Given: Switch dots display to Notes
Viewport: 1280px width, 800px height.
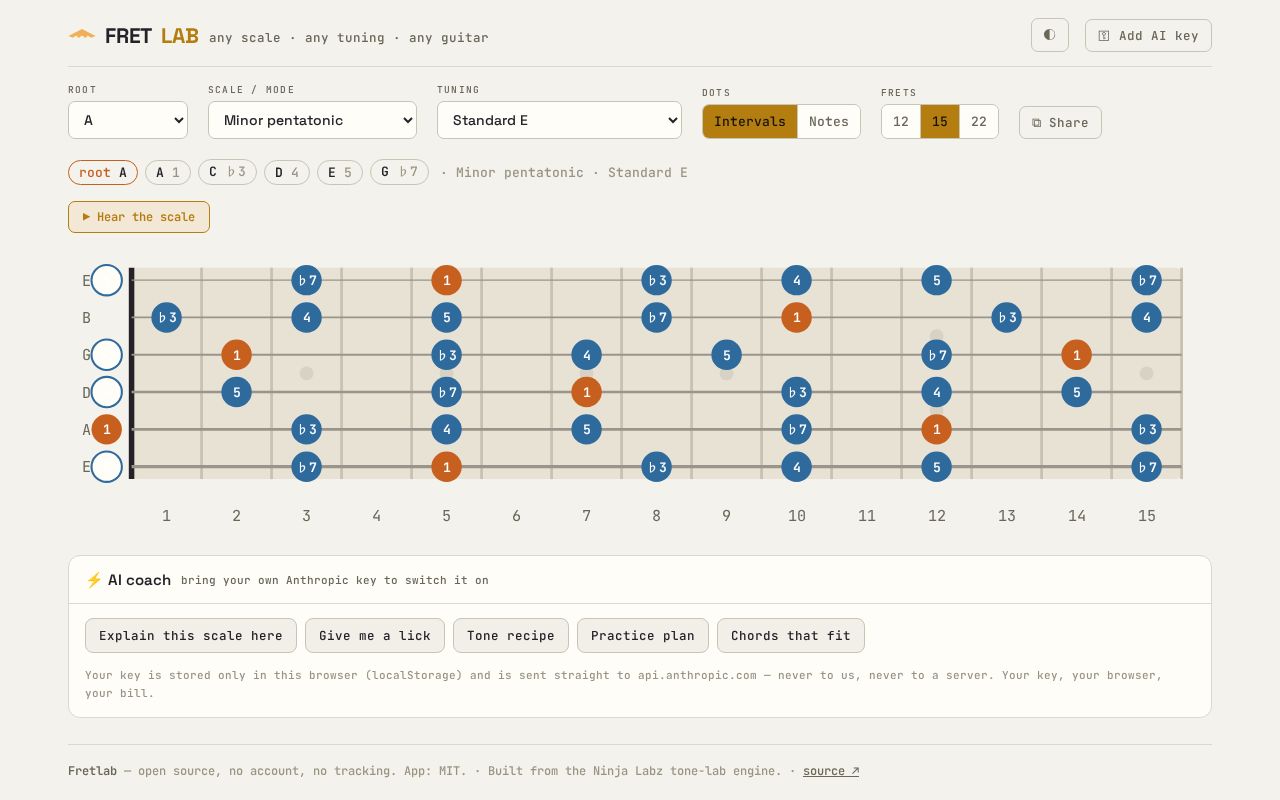Looking at the screenshot, I should [829, 122].
